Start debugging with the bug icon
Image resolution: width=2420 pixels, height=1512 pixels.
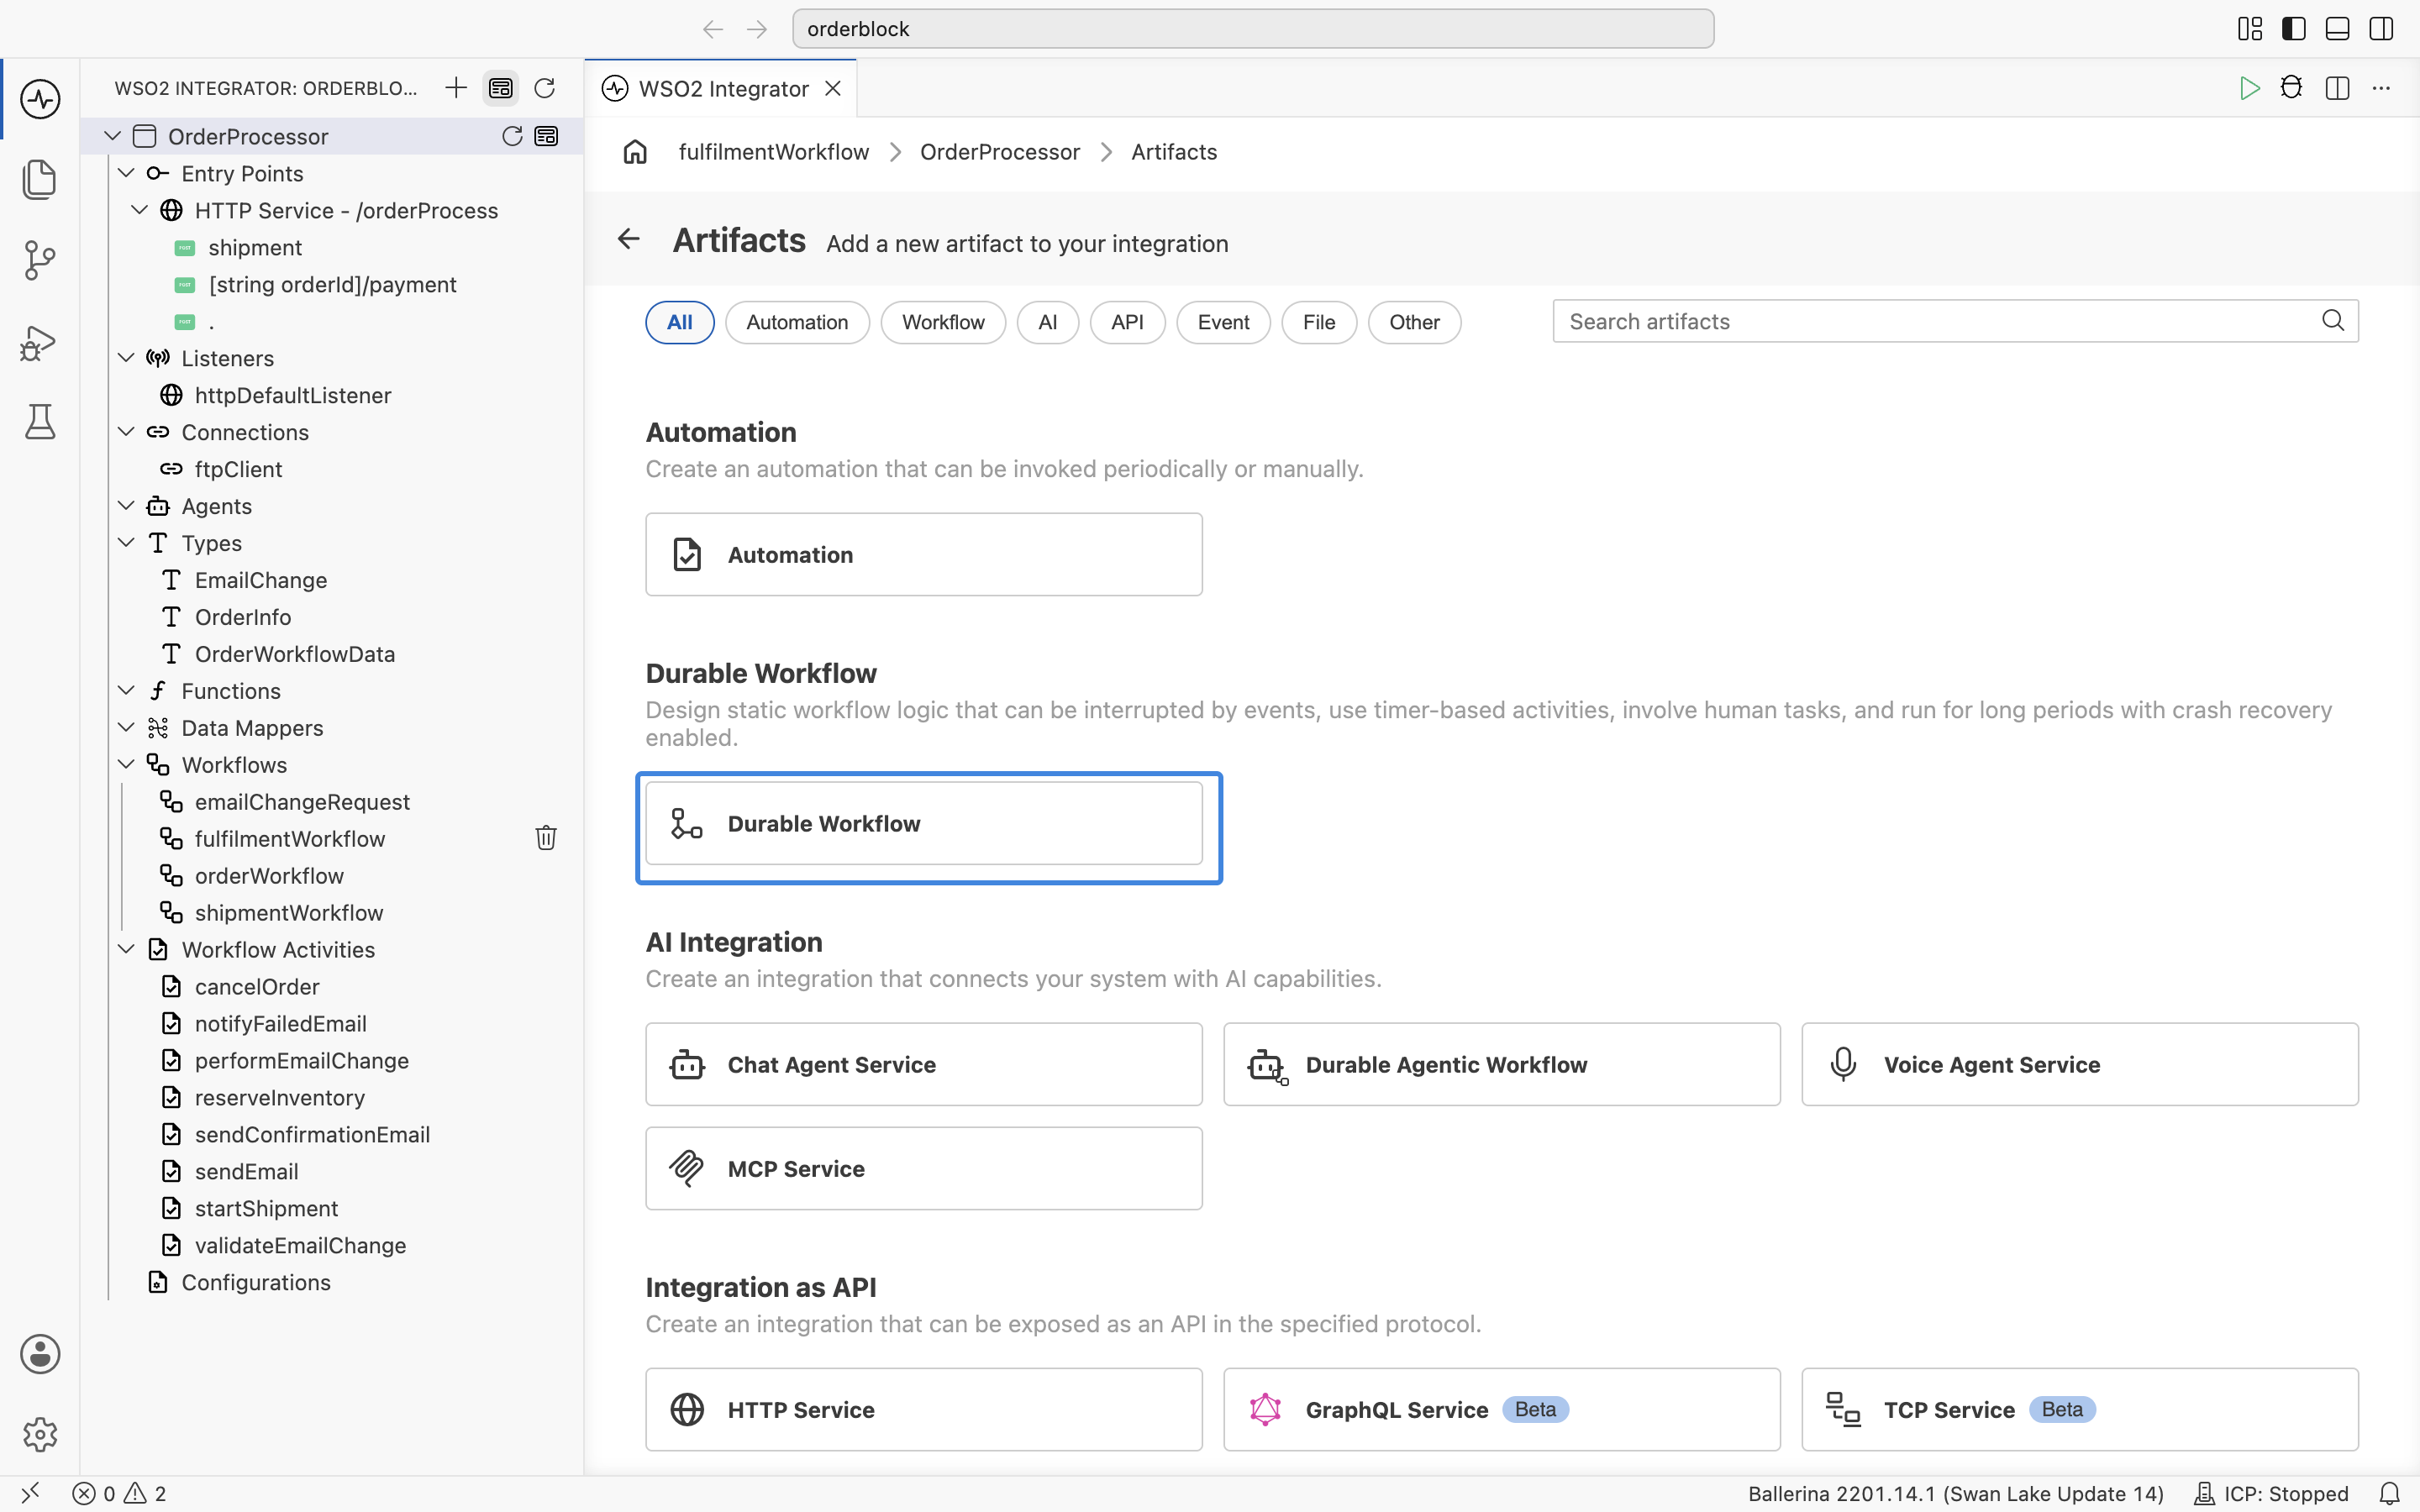(2291, 88)
